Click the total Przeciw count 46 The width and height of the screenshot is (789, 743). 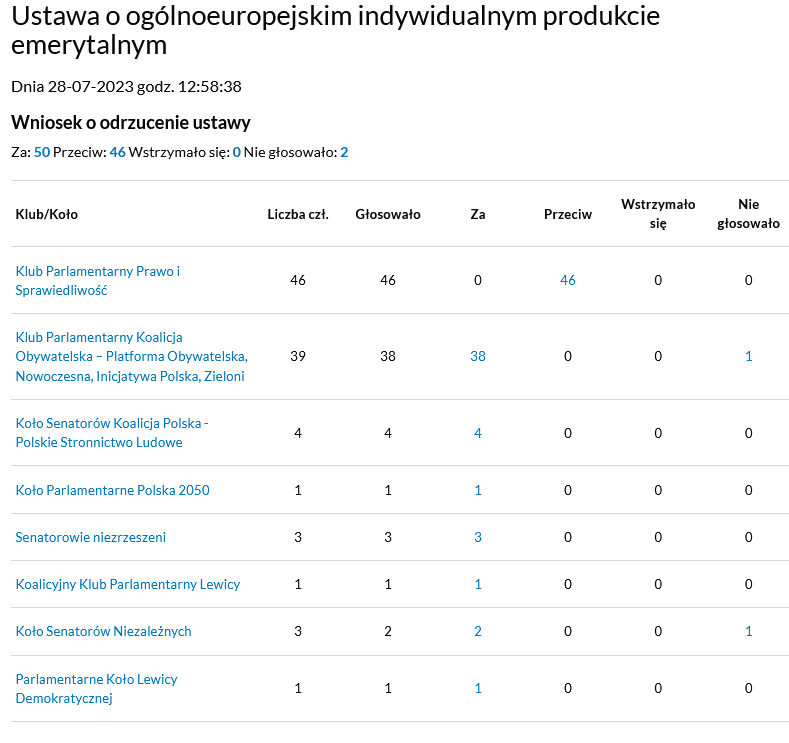click(118, 152)
